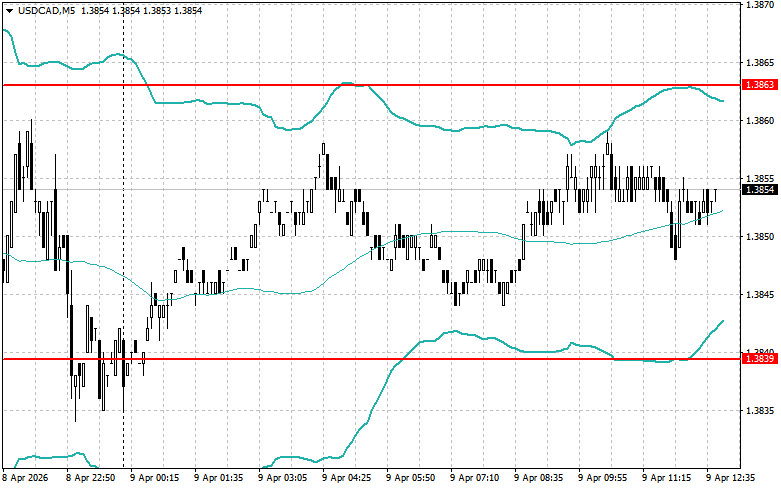
Task: Click the lower red horizontal line at 1.3839
Action: (x=372, y=359)
